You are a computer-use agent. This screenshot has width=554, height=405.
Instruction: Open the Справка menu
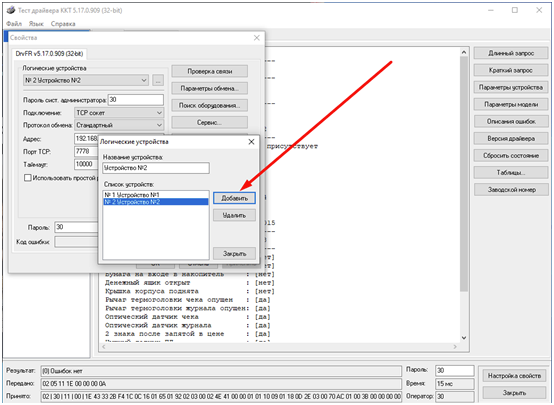pyautogui.click(x=63, y=24)
